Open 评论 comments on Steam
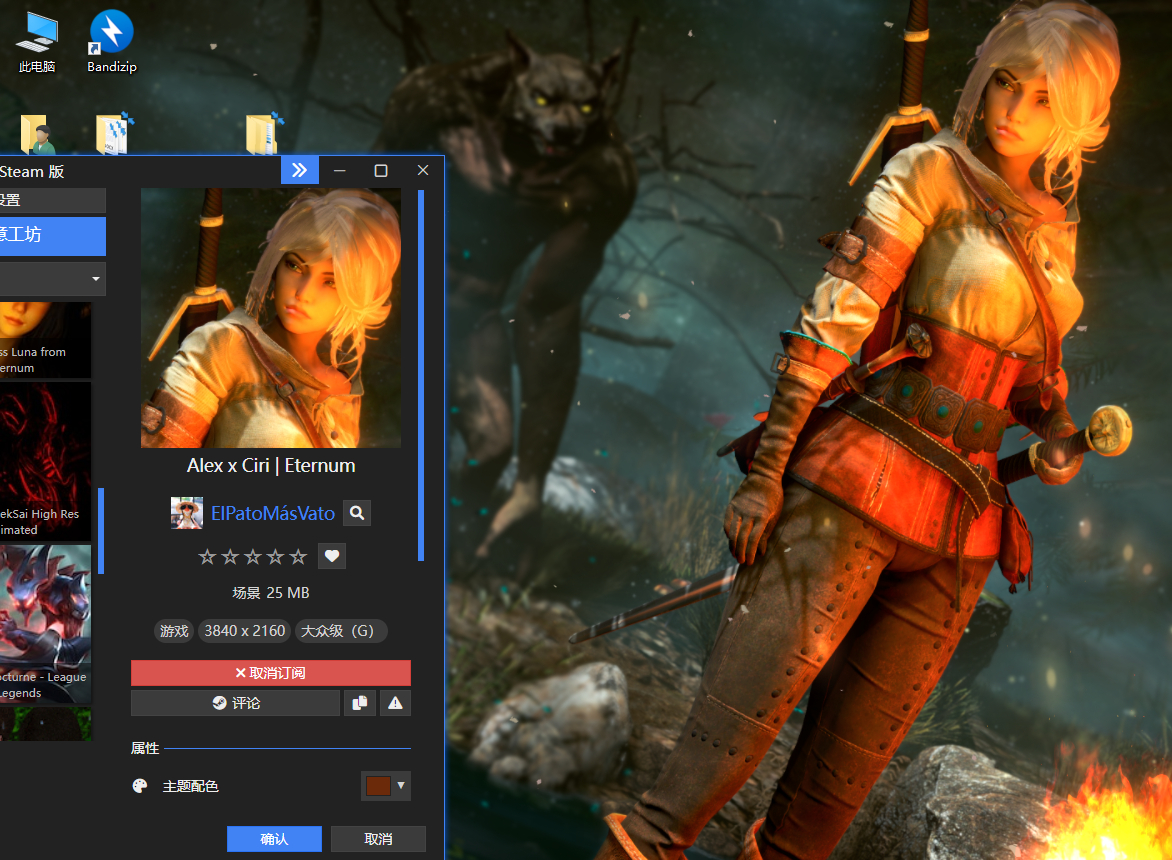 coord(235,703)
